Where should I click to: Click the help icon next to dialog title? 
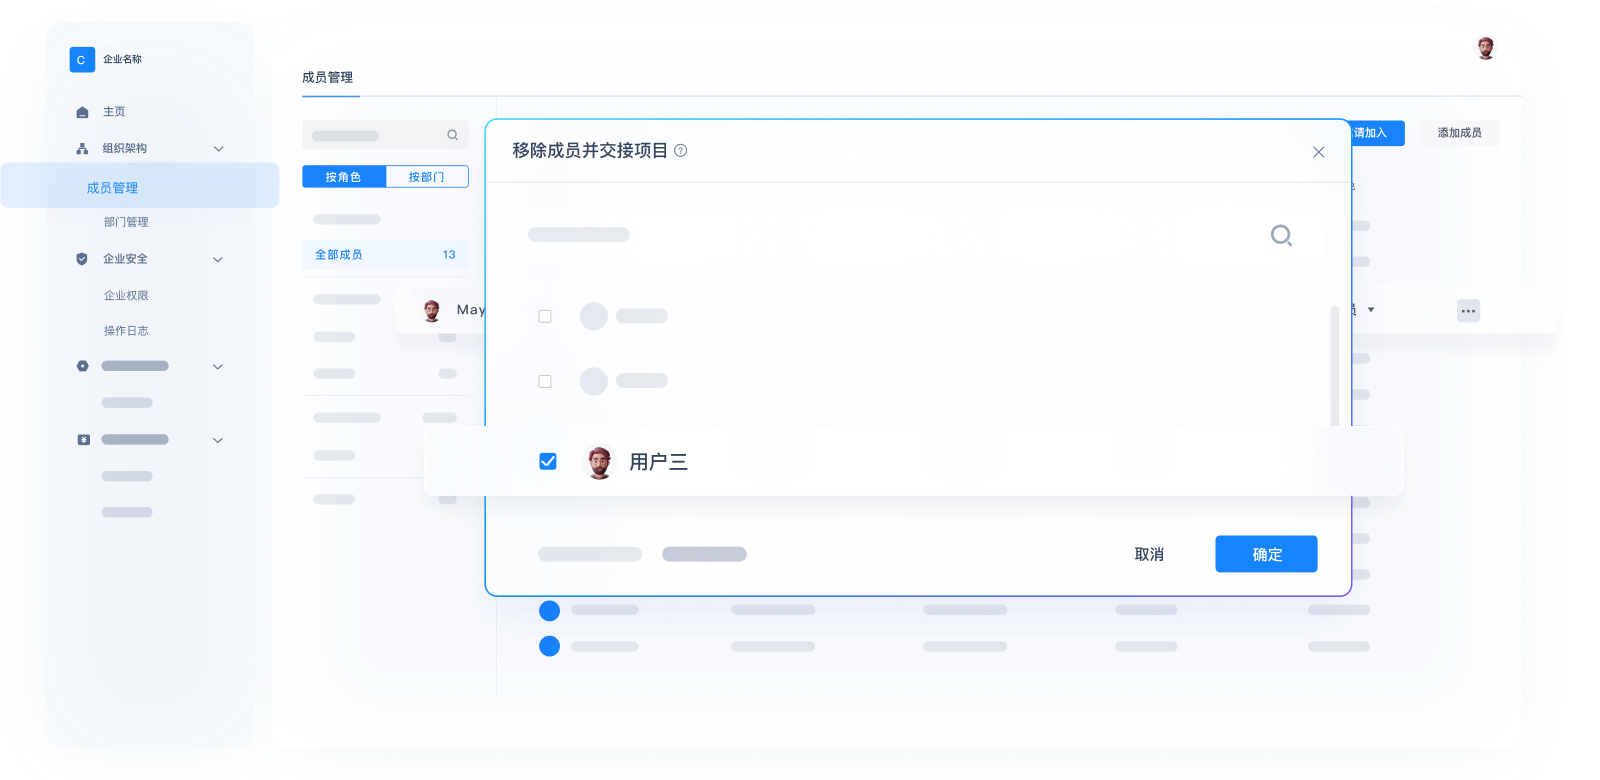(680, 151)
